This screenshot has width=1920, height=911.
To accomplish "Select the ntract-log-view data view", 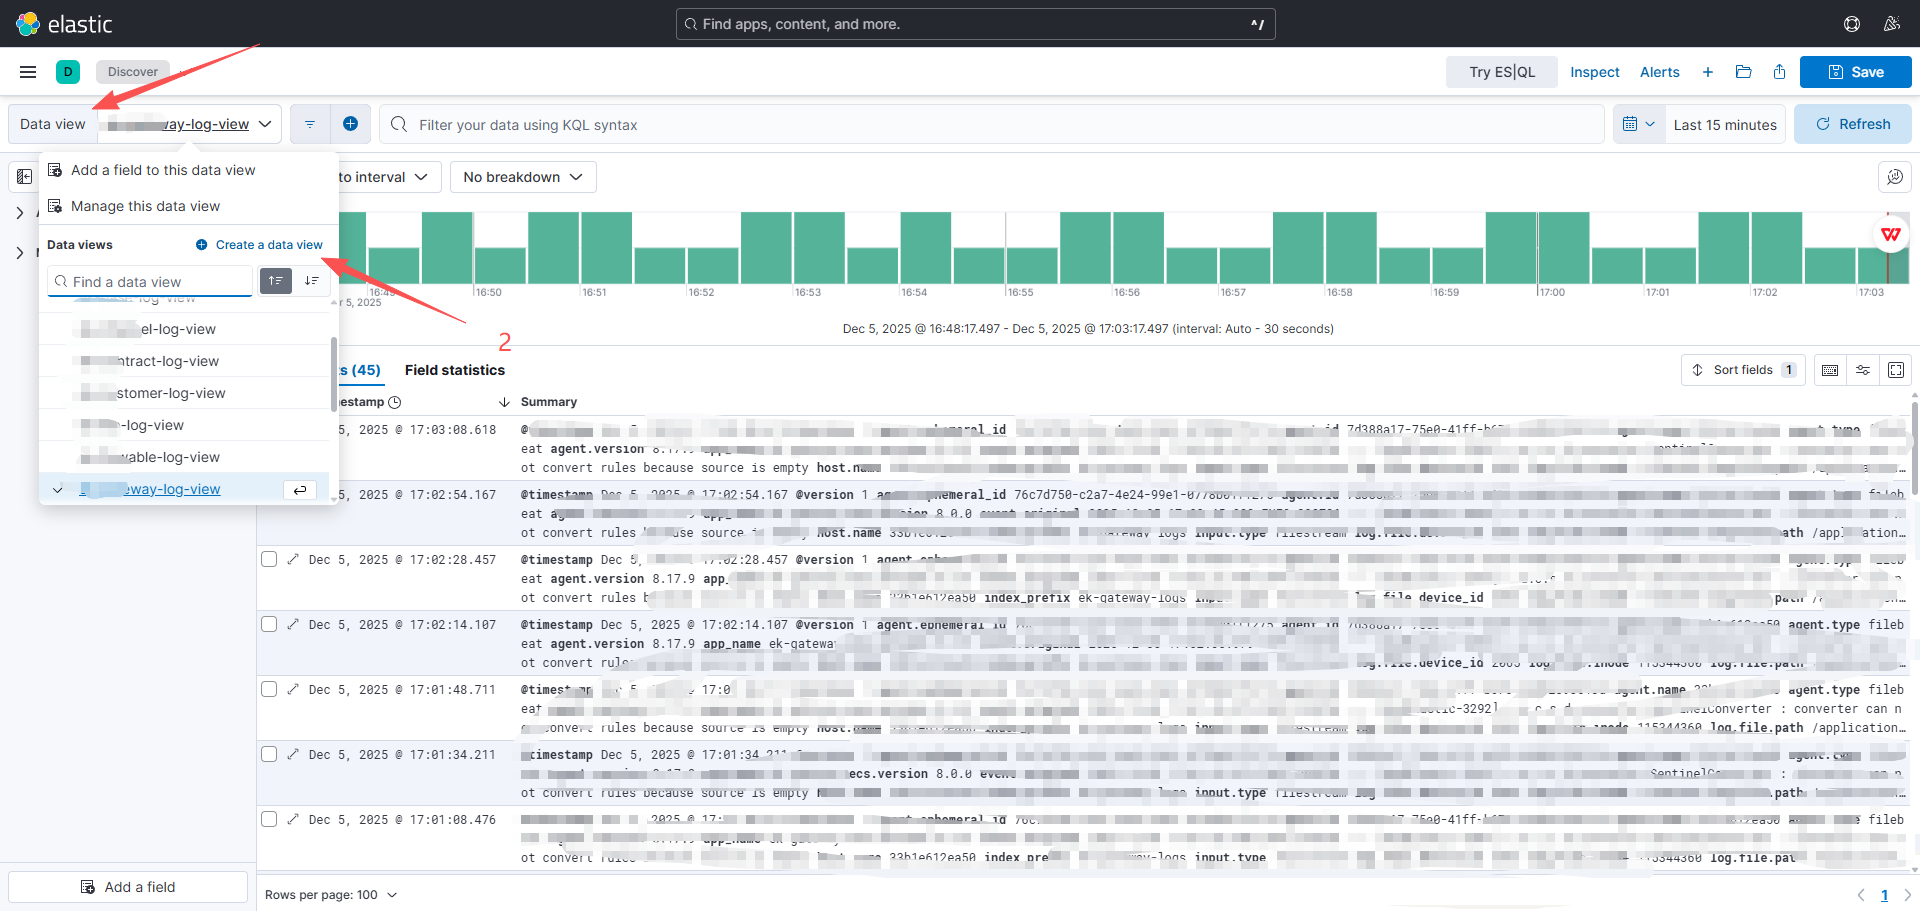I will tap(185, 361).
